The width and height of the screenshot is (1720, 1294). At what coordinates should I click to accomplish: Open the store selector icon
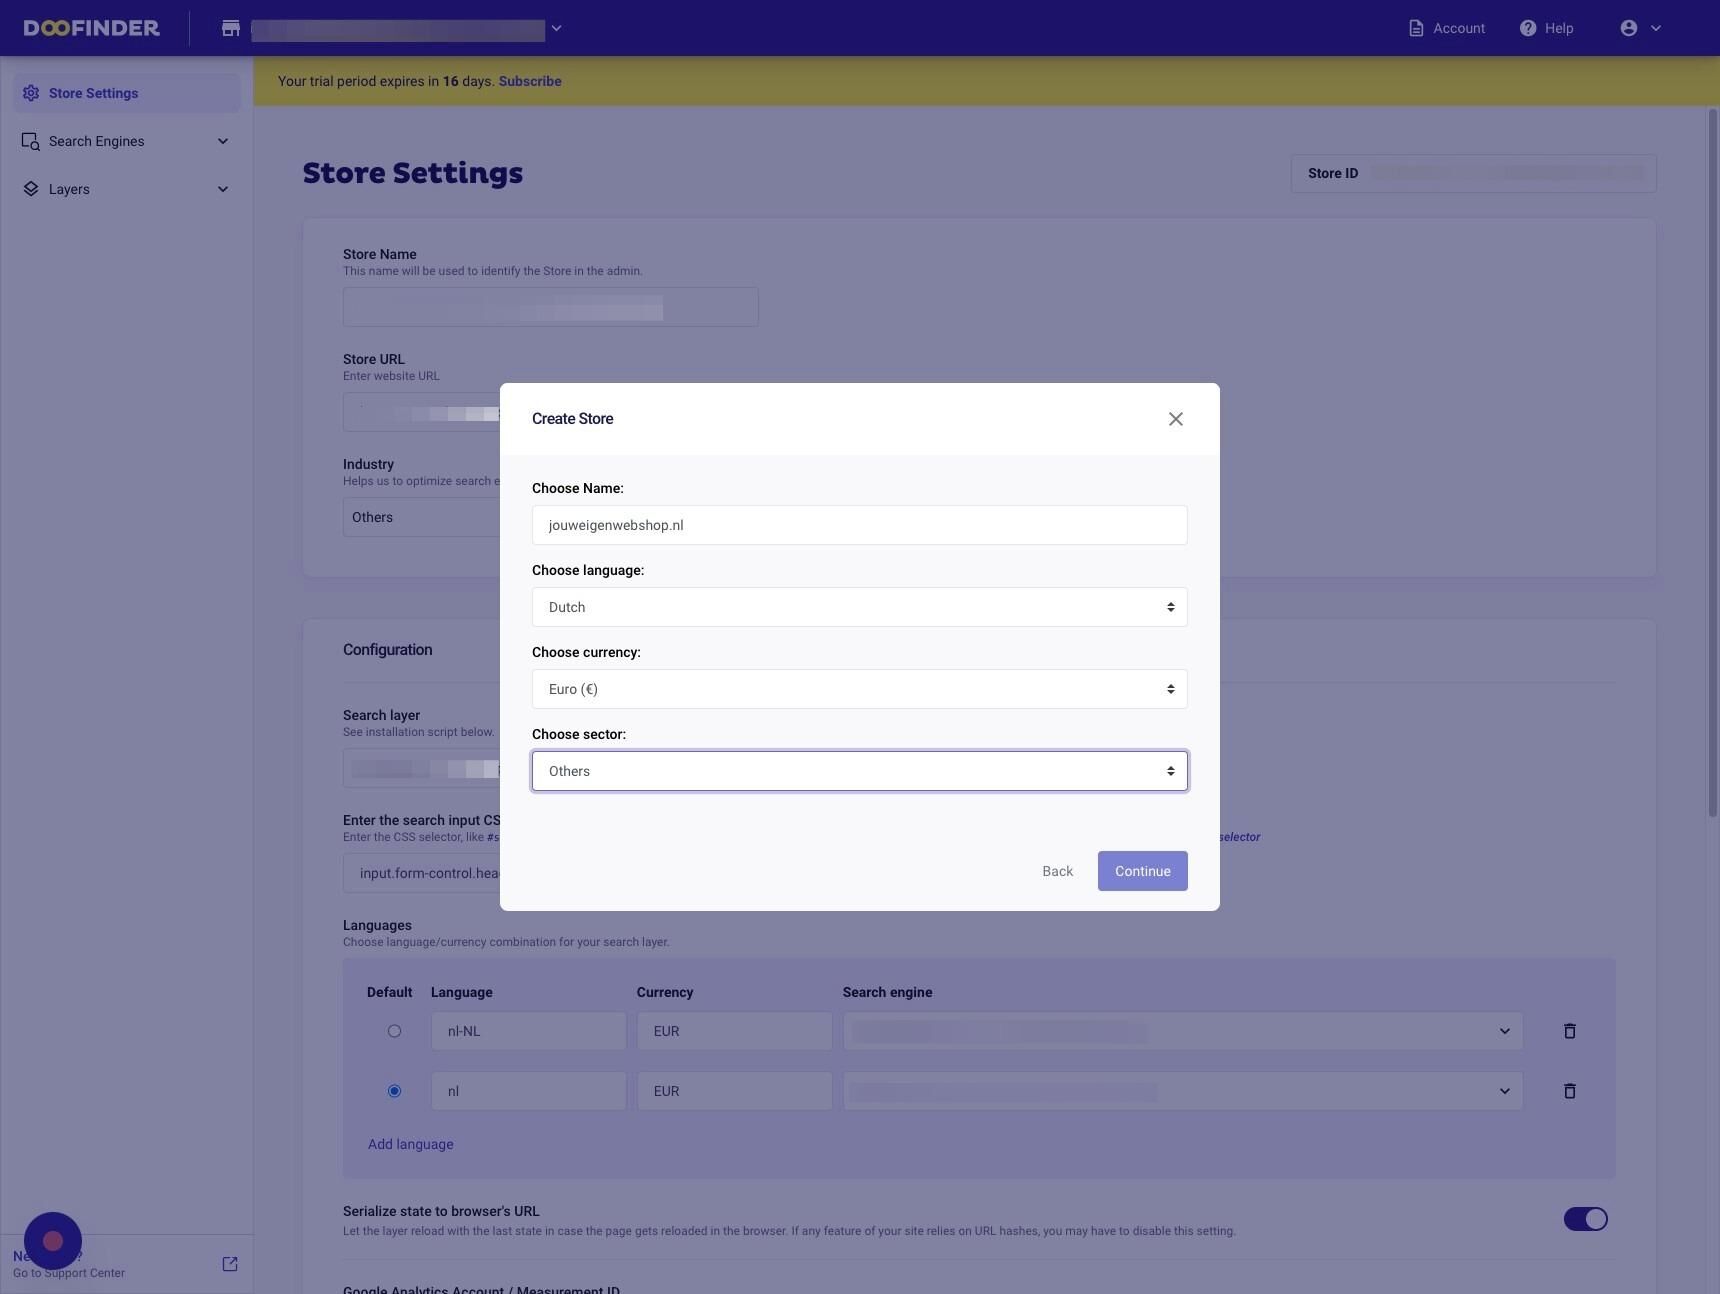[231, 28]
